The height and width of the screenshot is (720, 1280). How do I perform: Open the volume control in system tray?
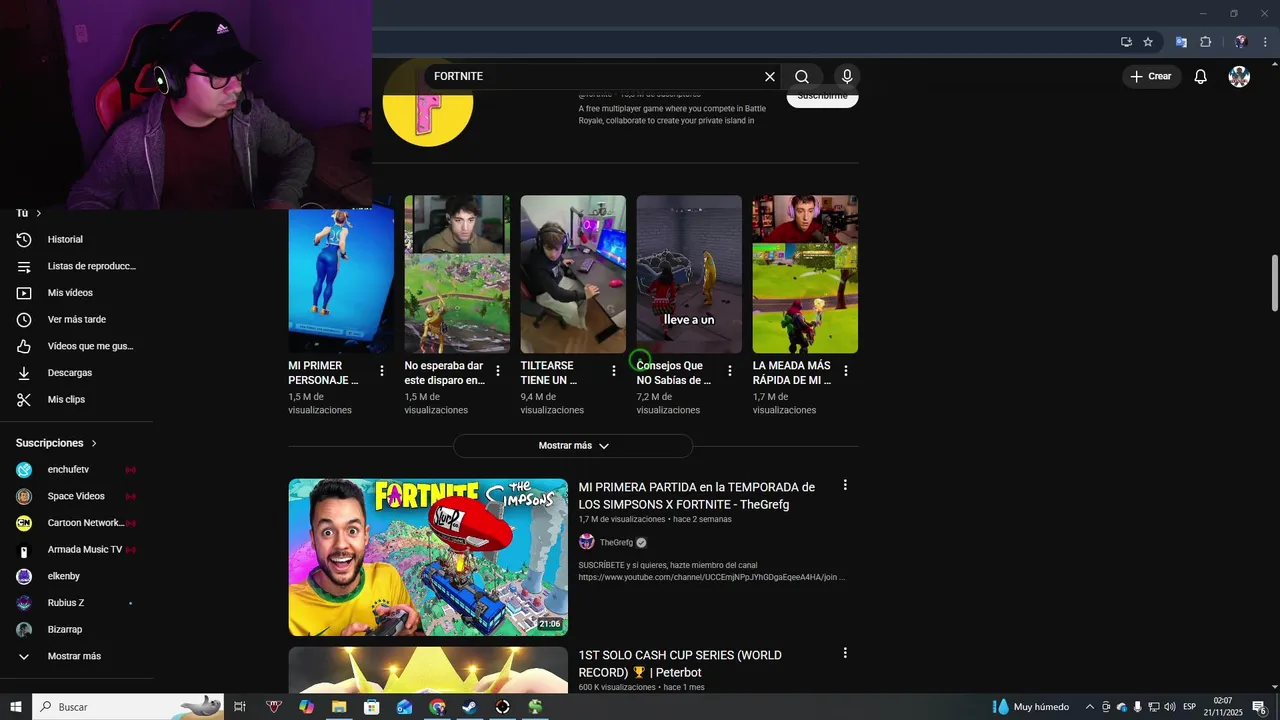tap(1170, 707)
